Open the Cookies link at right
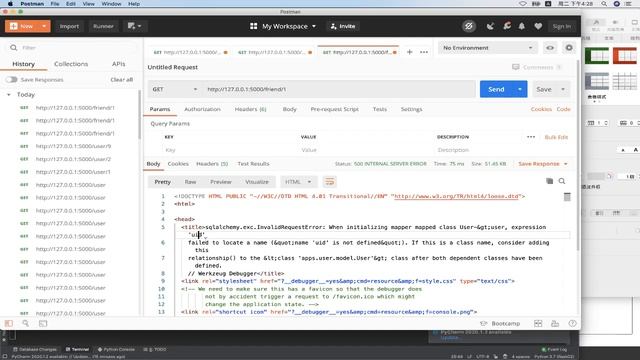The width and height of the screenshot is (640, 360). [x=541, y=109]
